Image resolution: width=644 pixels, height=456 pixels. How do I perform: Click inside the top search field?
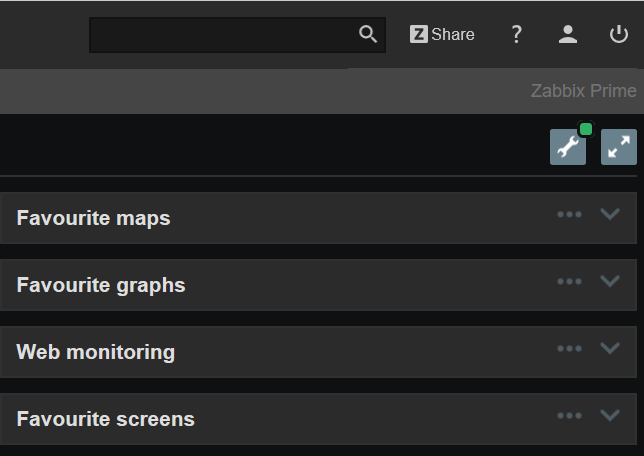coord(222,35)
